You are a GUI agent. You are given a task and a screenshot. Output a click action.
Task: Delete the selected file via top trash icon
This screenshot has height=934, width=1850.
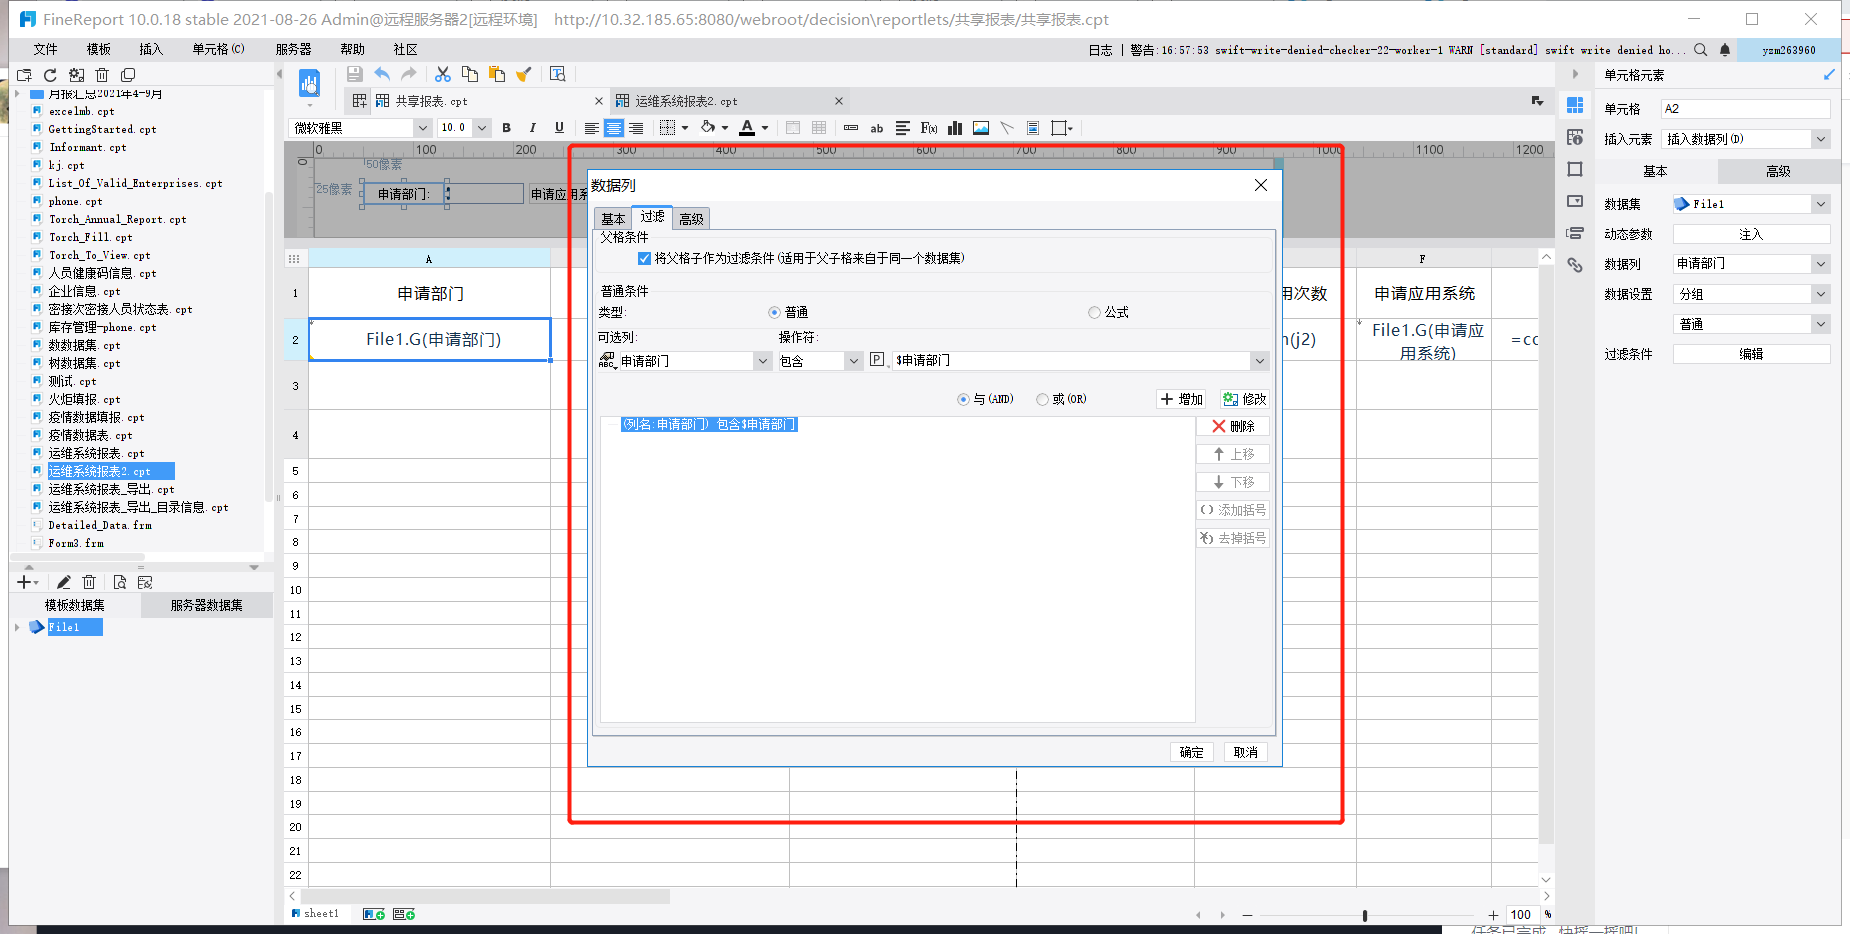(x=102, y=75)
